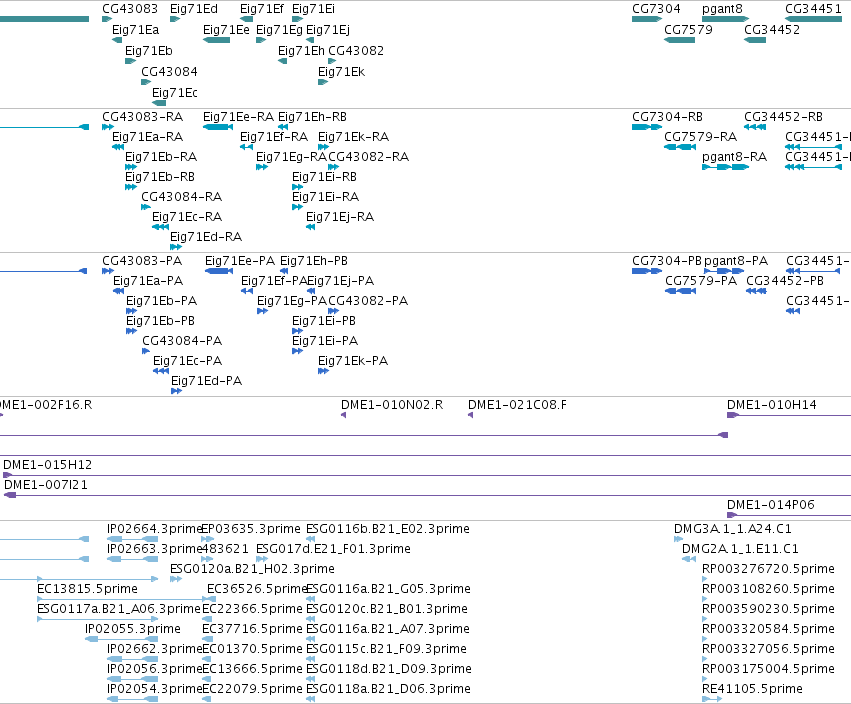Click the DME1-007I21 clone label
Viewport: 851px width, 704px height.
point(46,485)
